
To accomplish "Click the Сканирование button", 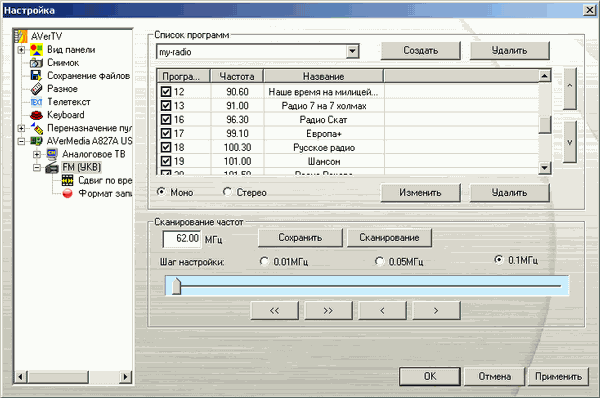I will 389,238.
